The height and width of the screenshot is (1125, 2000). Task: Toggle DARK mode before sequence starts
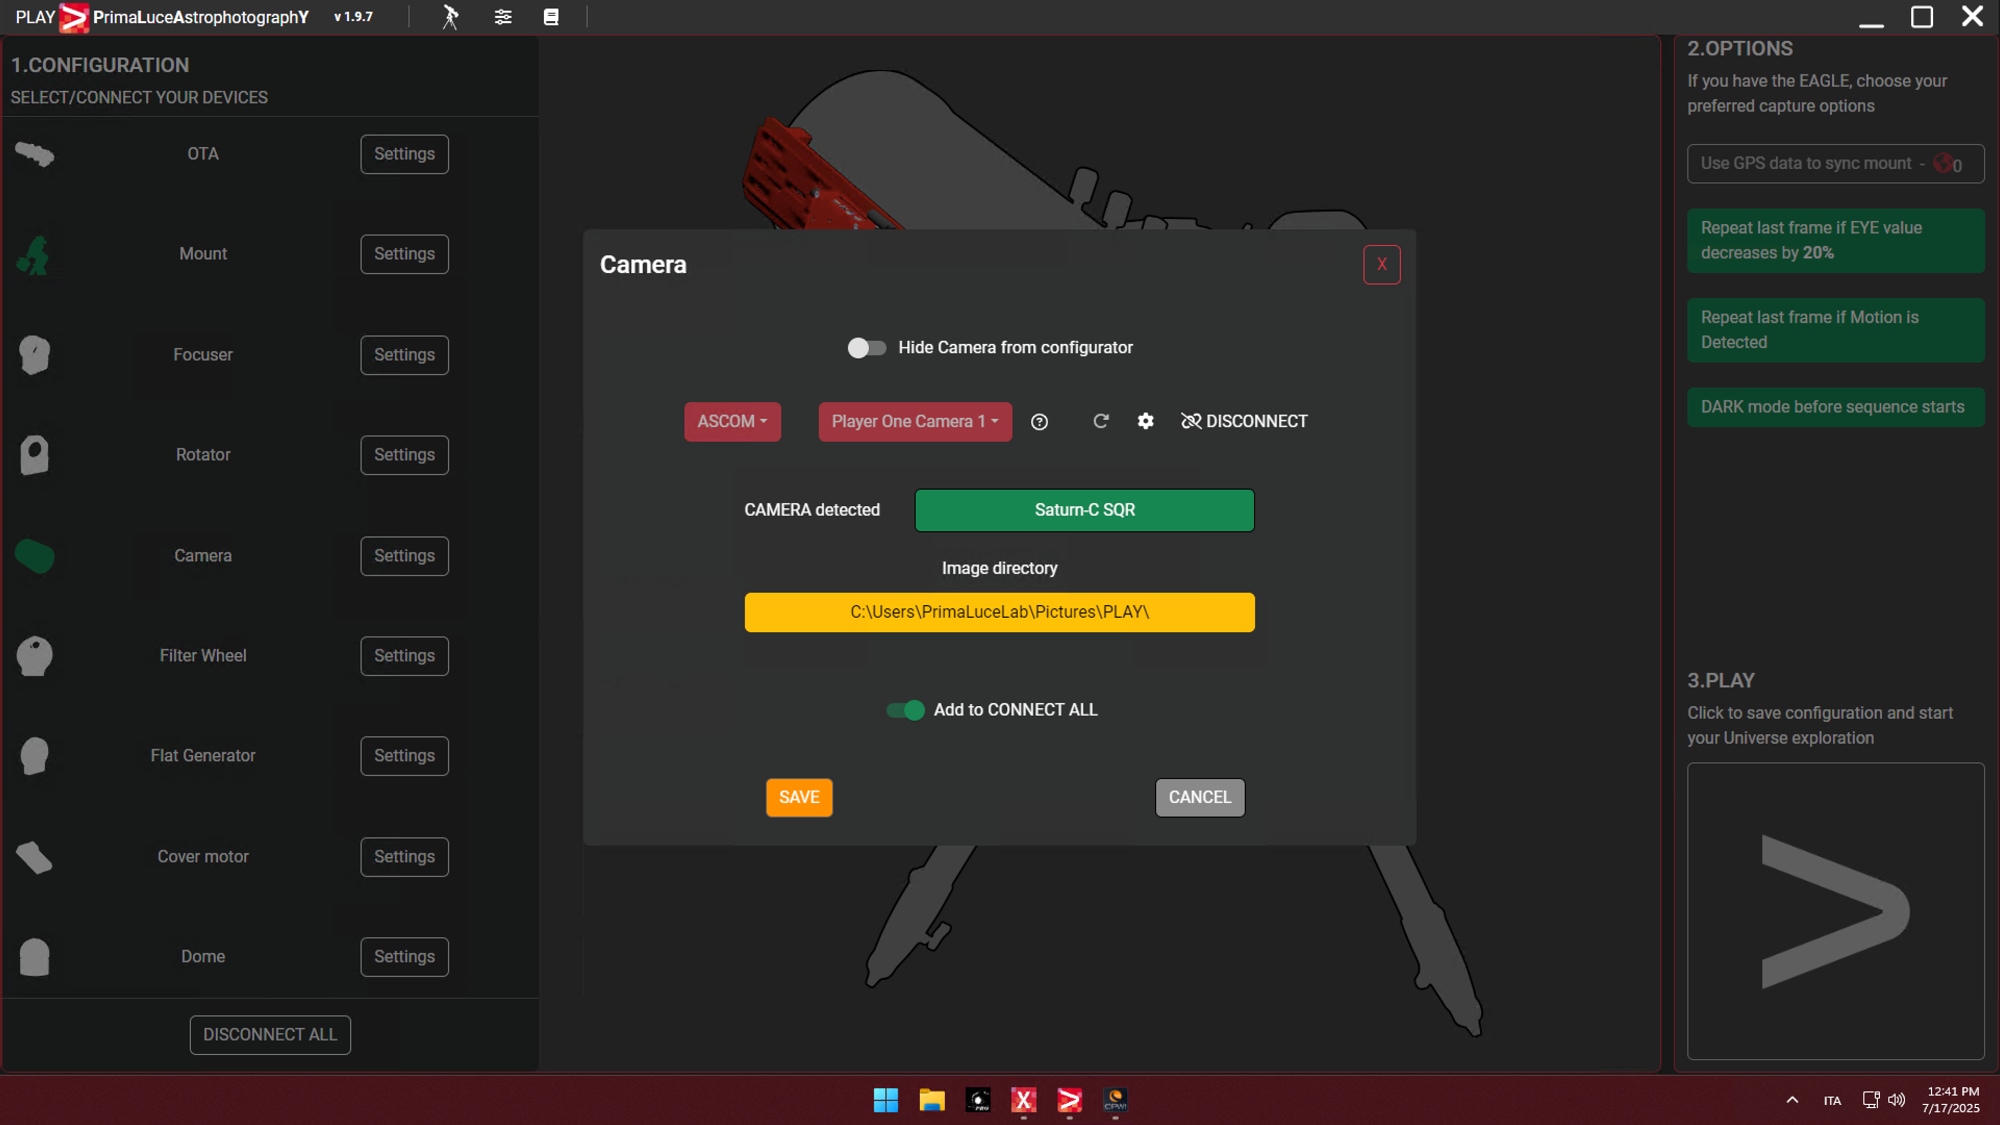pyautogui.click(x=1835, y=407)
